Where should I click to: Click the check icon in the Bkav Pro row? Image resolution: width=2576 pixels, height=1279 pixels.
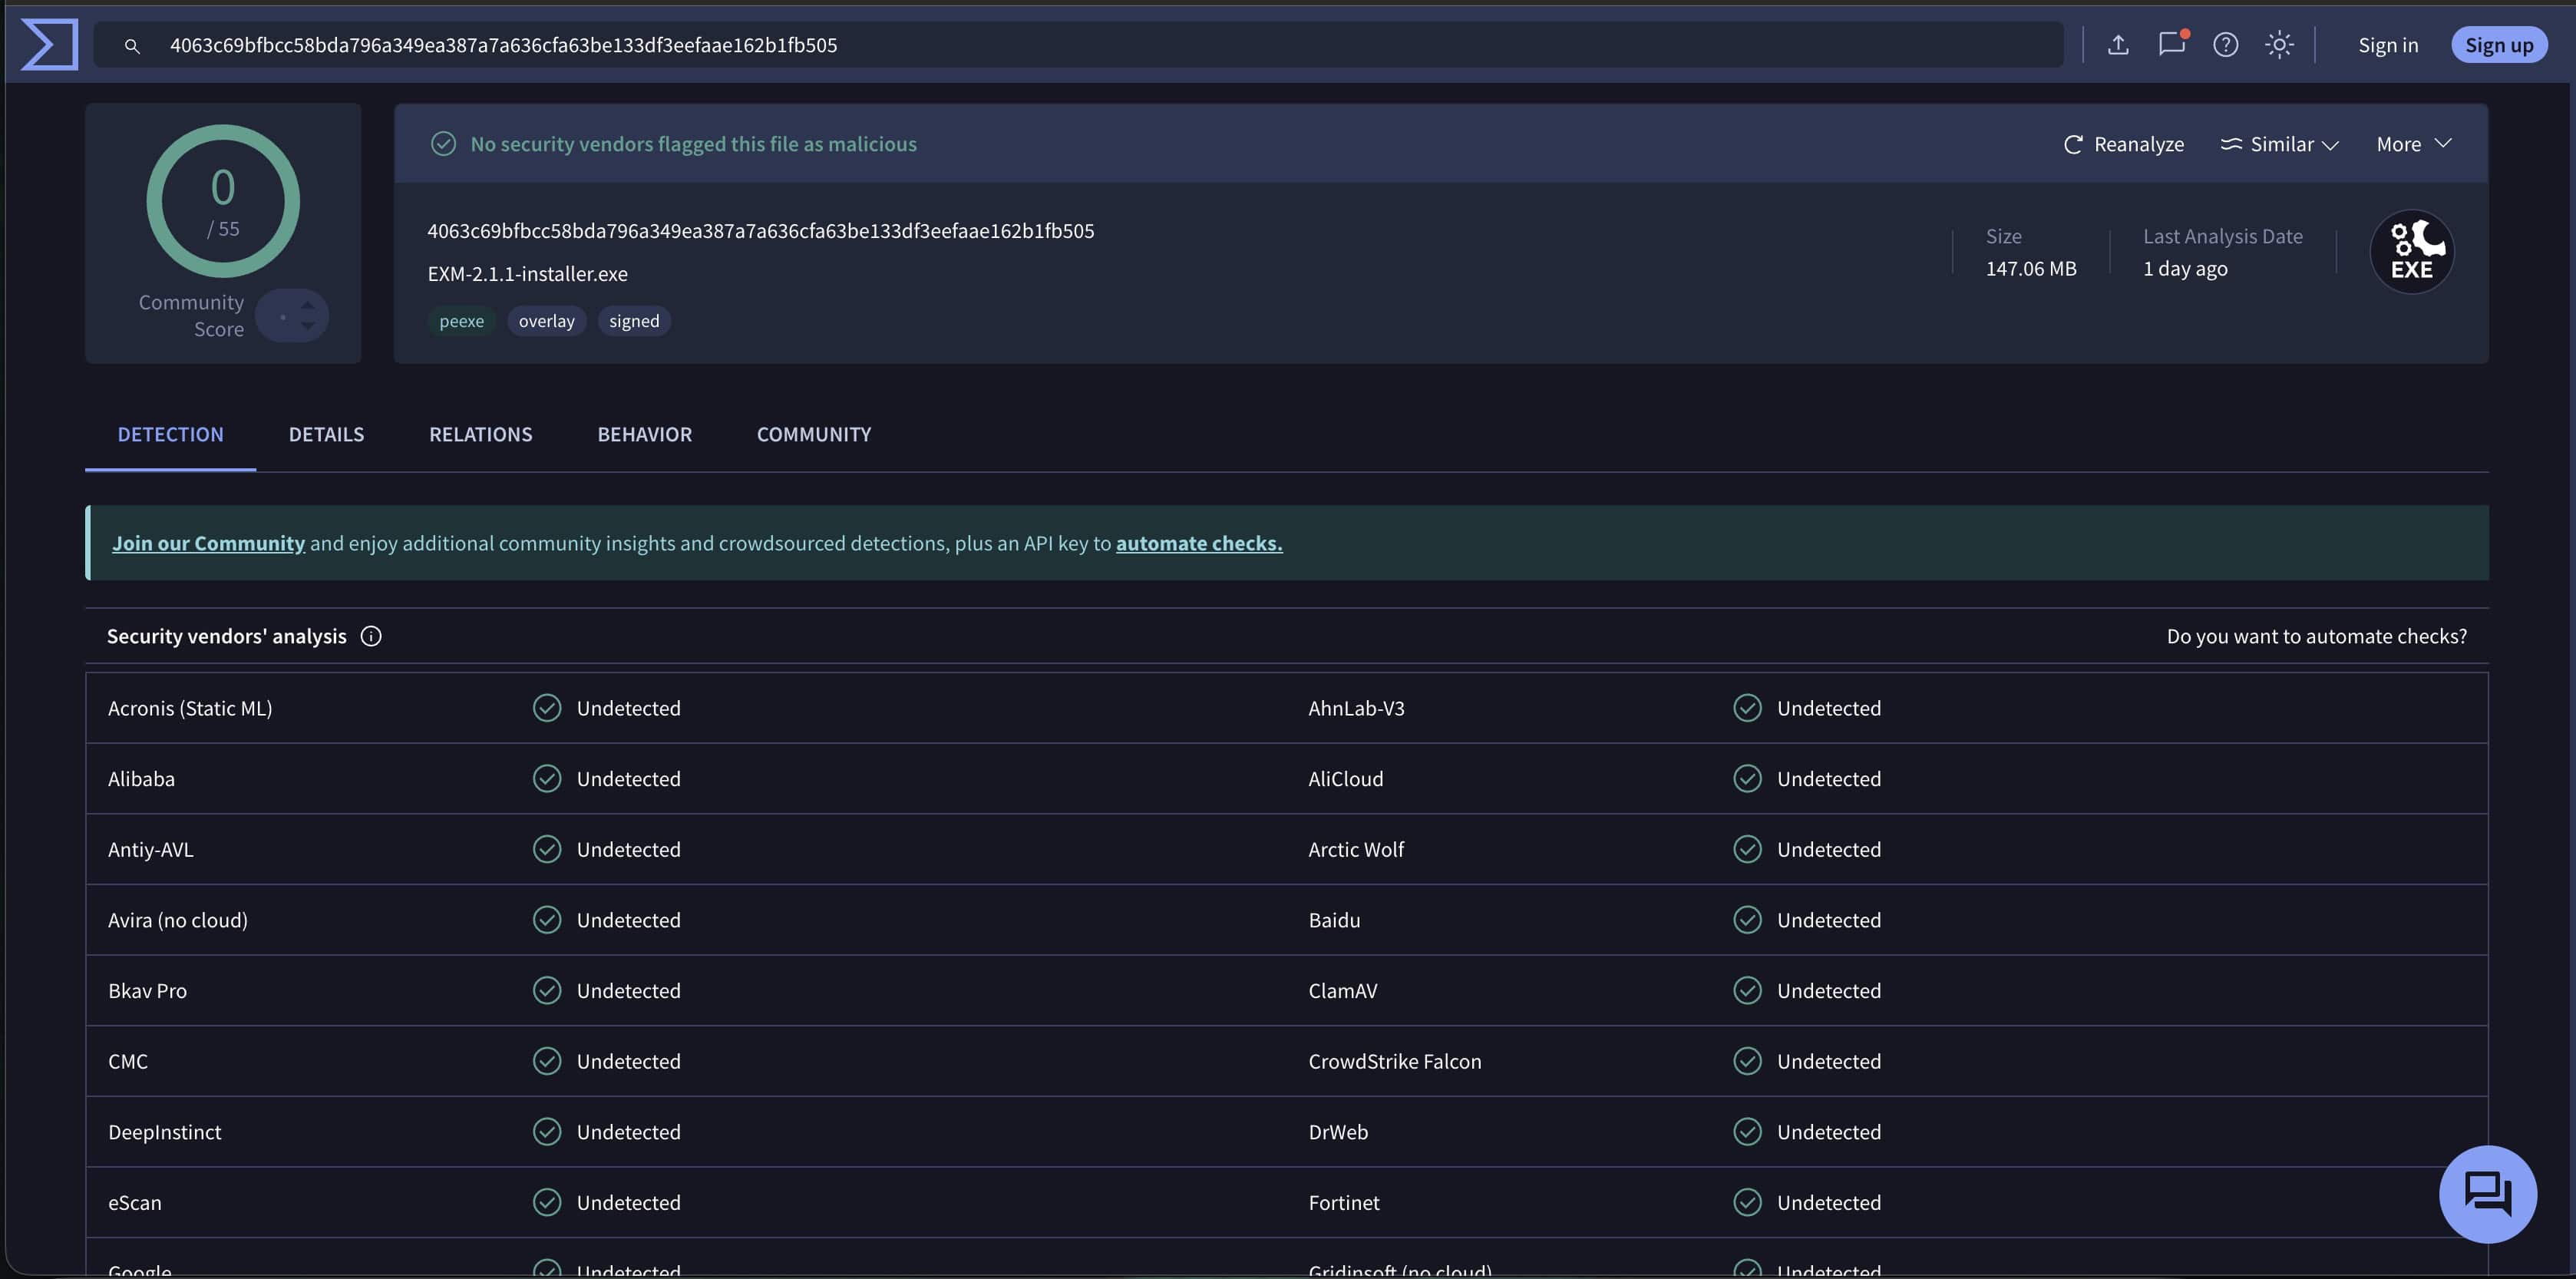click(547, 990)
